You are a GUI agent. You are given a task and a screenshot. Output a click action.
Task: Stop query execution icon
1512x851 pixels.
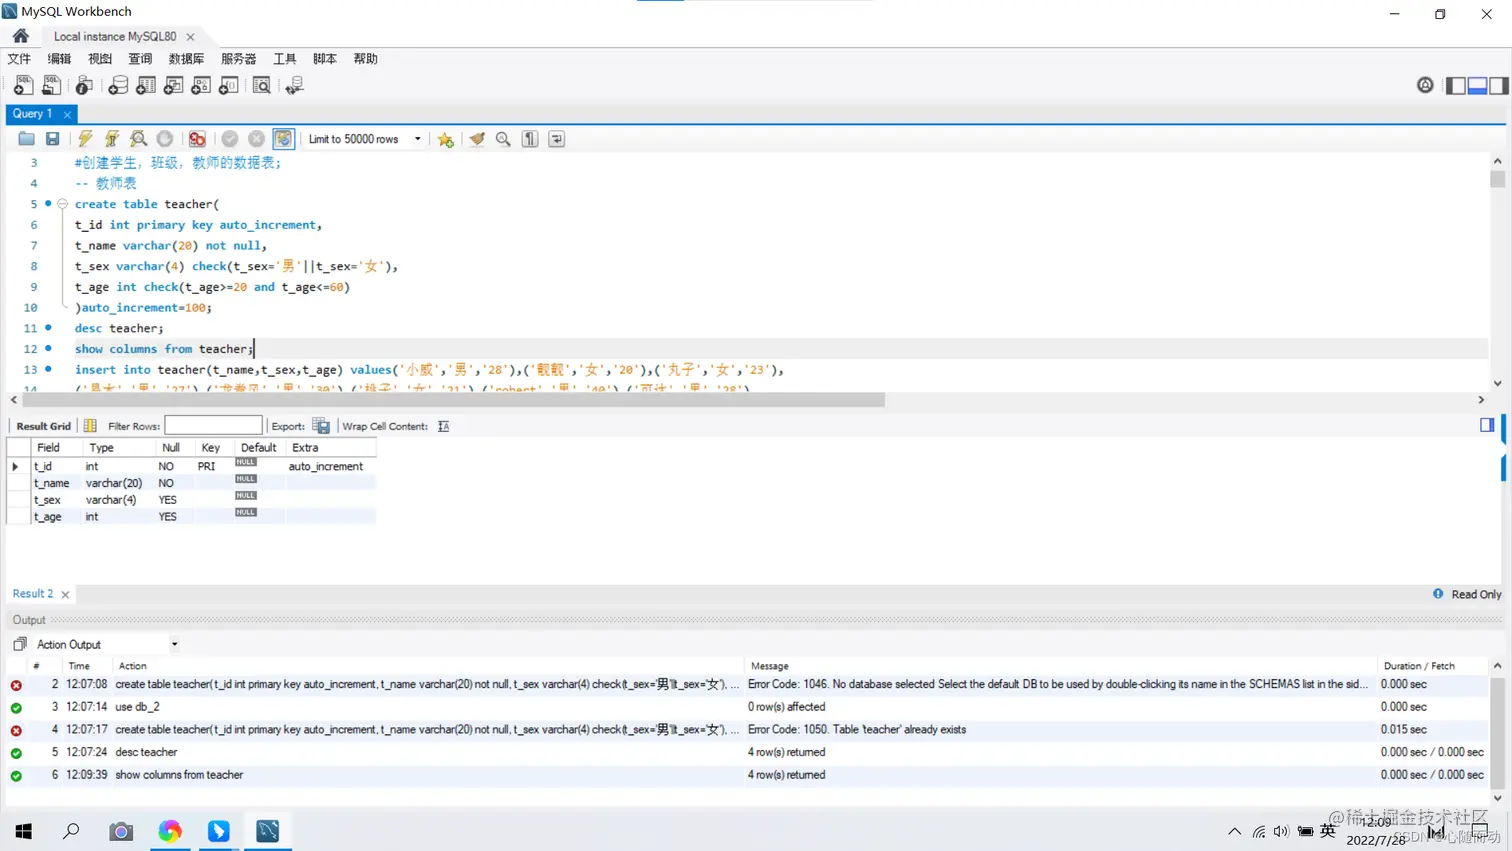165,139
